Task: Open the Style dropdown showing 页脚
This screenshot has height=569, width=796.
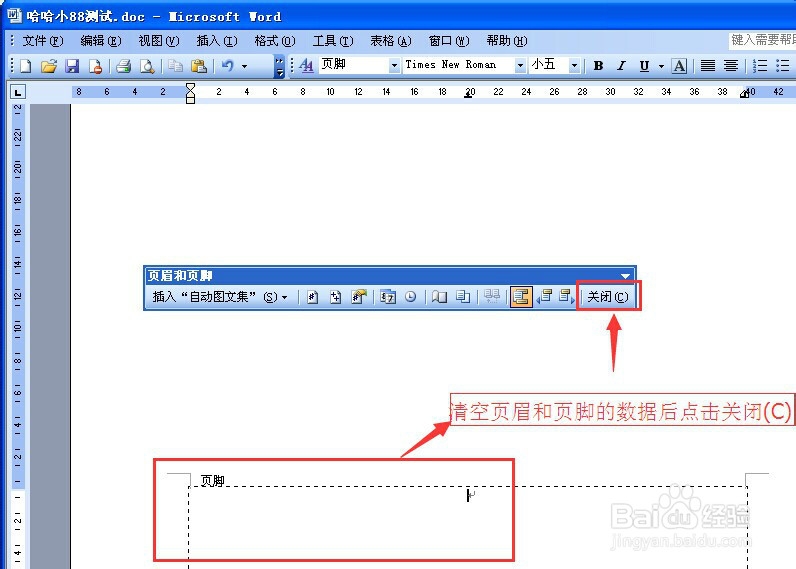Action: coord(393,65)
